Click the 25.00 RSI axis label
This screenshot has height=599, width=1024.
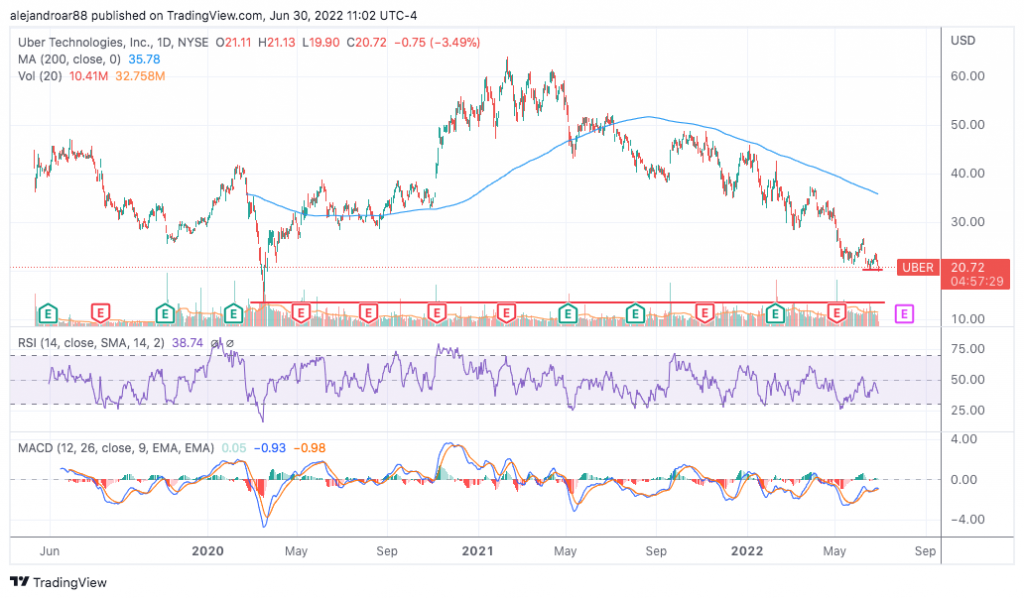[967, 410]
